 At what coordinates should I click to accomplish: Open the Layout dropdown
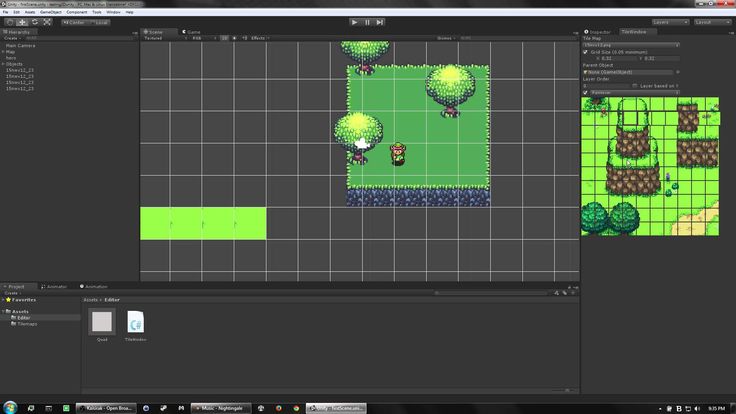click(712, 22)
